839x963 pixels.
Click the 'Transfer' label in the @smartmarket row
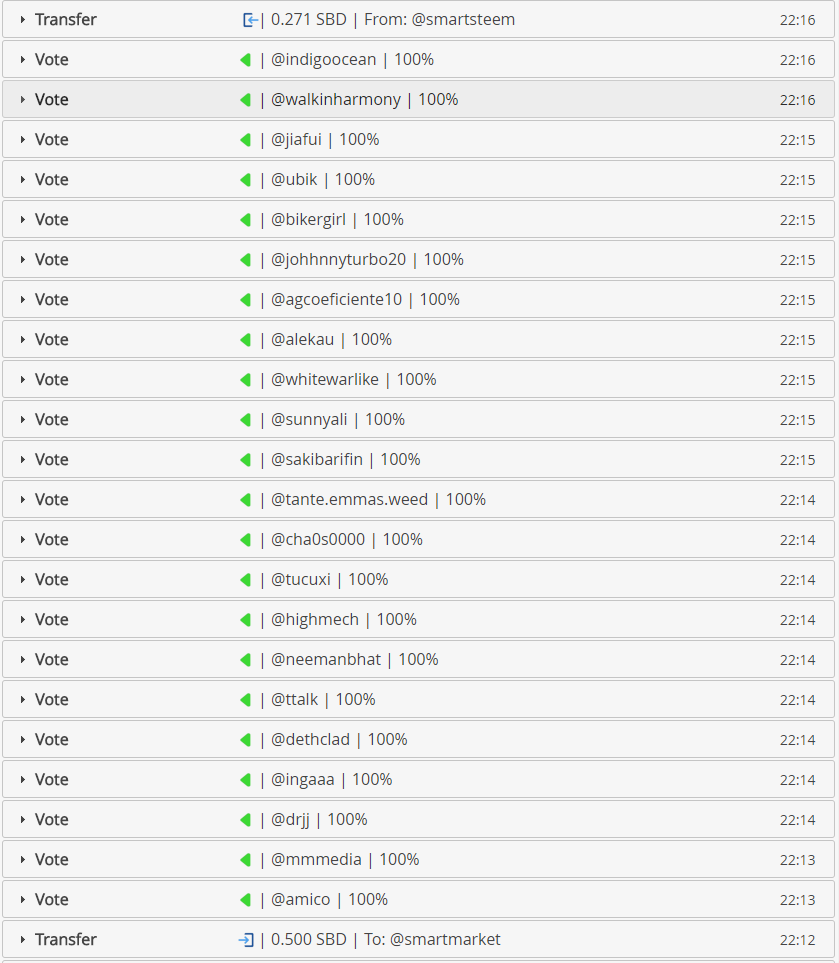(66, 940)
